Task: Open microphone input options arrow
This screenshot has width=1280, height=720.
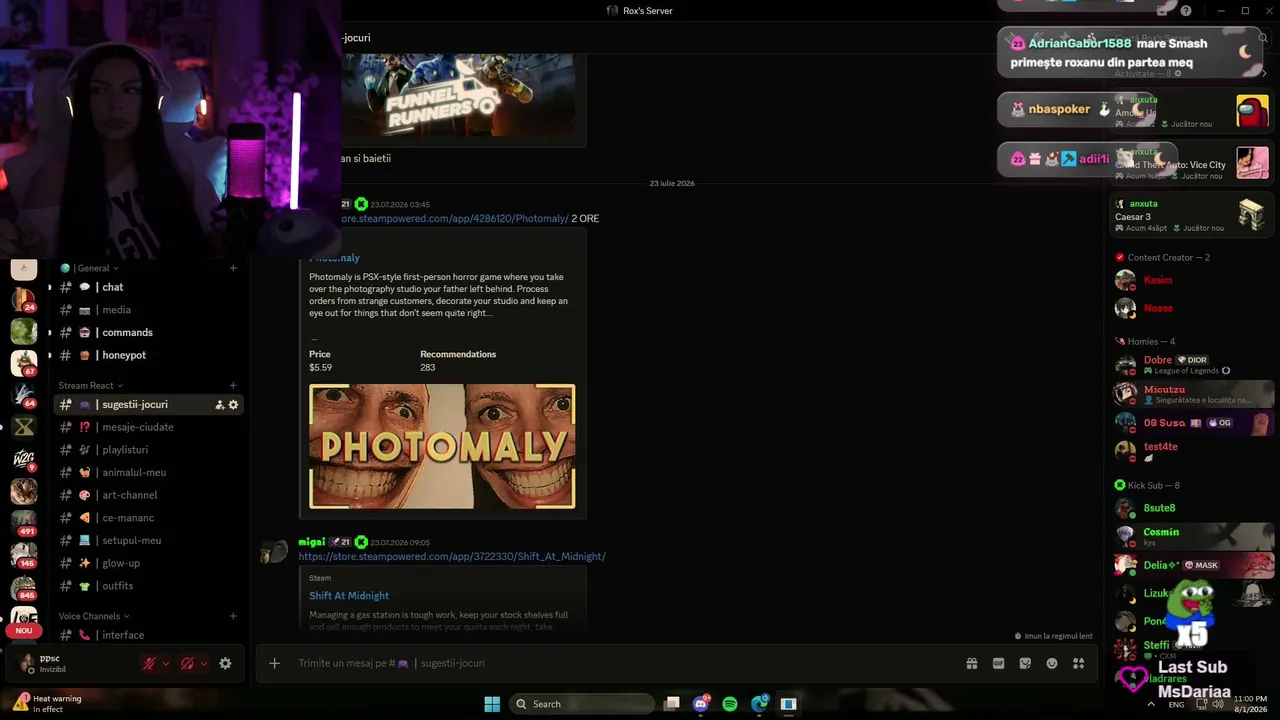Action: tap(166, 663)
